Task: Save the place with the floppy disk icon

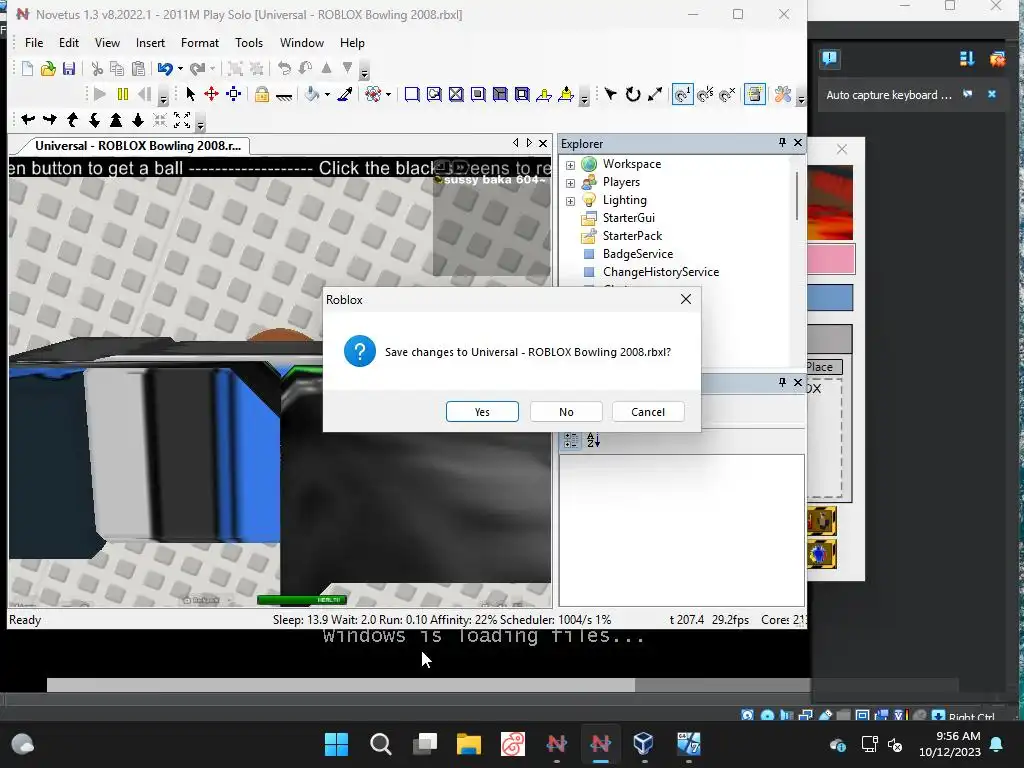Action: click(69, 69)
